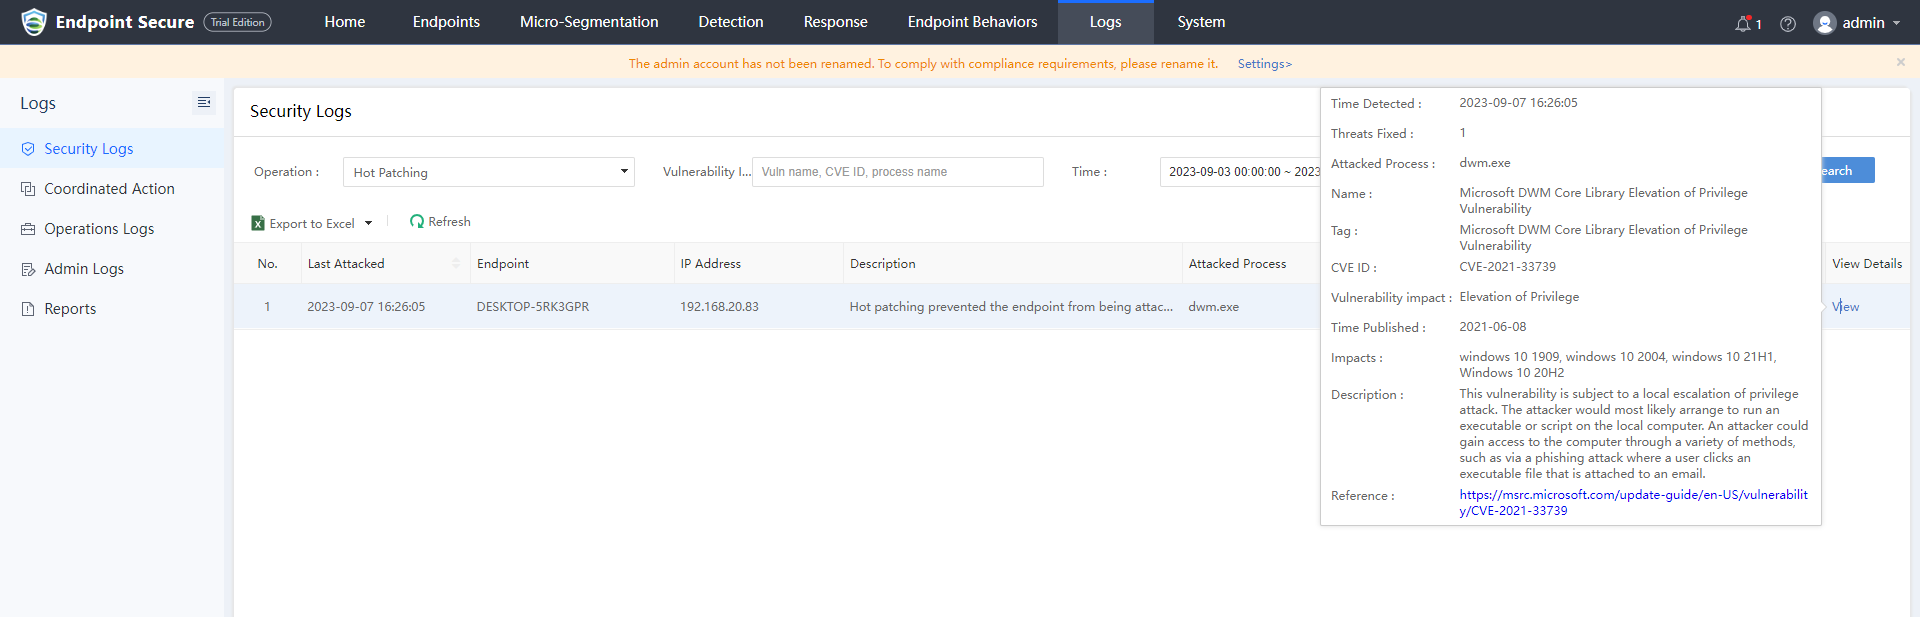Screen dimensions: 1920x617
Task: Open the help question mark icon
Action: (x=1788, y=23)
